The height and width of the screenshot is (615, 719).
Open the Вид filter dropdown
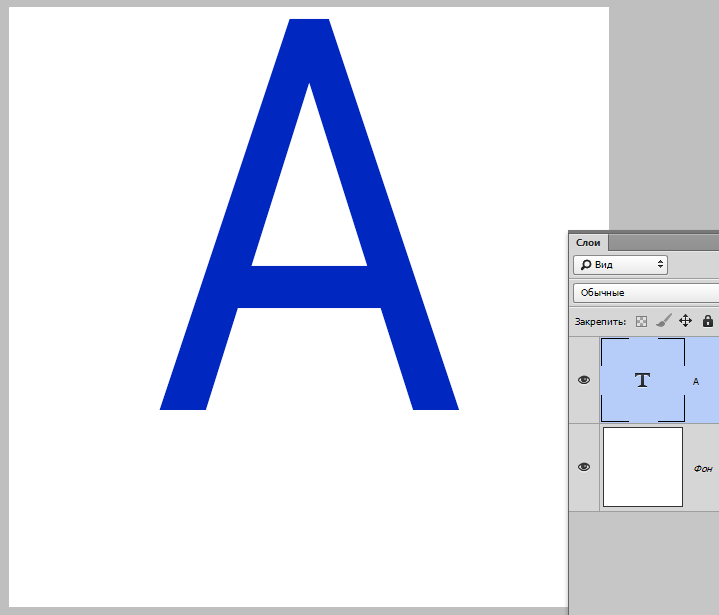coord(620,265)
